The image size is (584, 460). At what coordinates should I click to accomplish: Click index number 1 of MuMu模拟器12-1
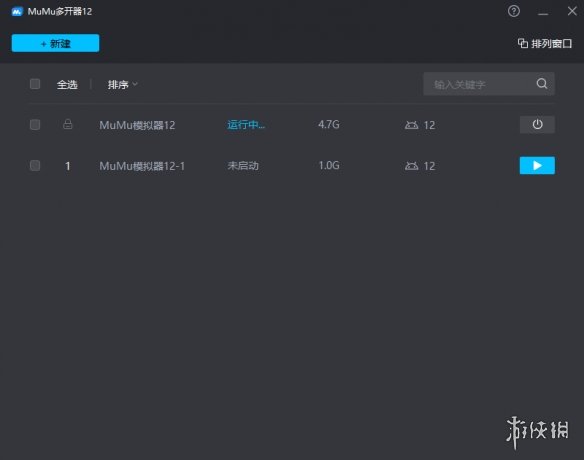pos(68,166)
